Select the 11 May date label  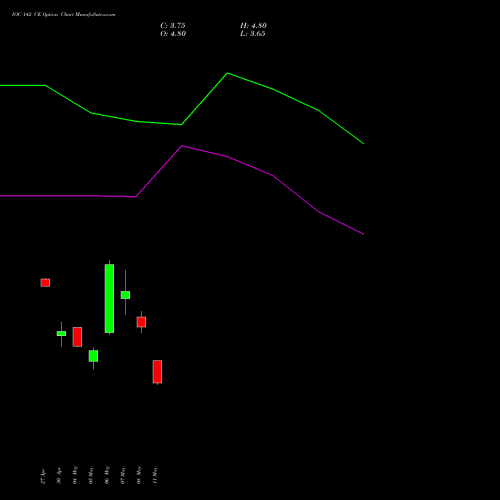(155, 476)
